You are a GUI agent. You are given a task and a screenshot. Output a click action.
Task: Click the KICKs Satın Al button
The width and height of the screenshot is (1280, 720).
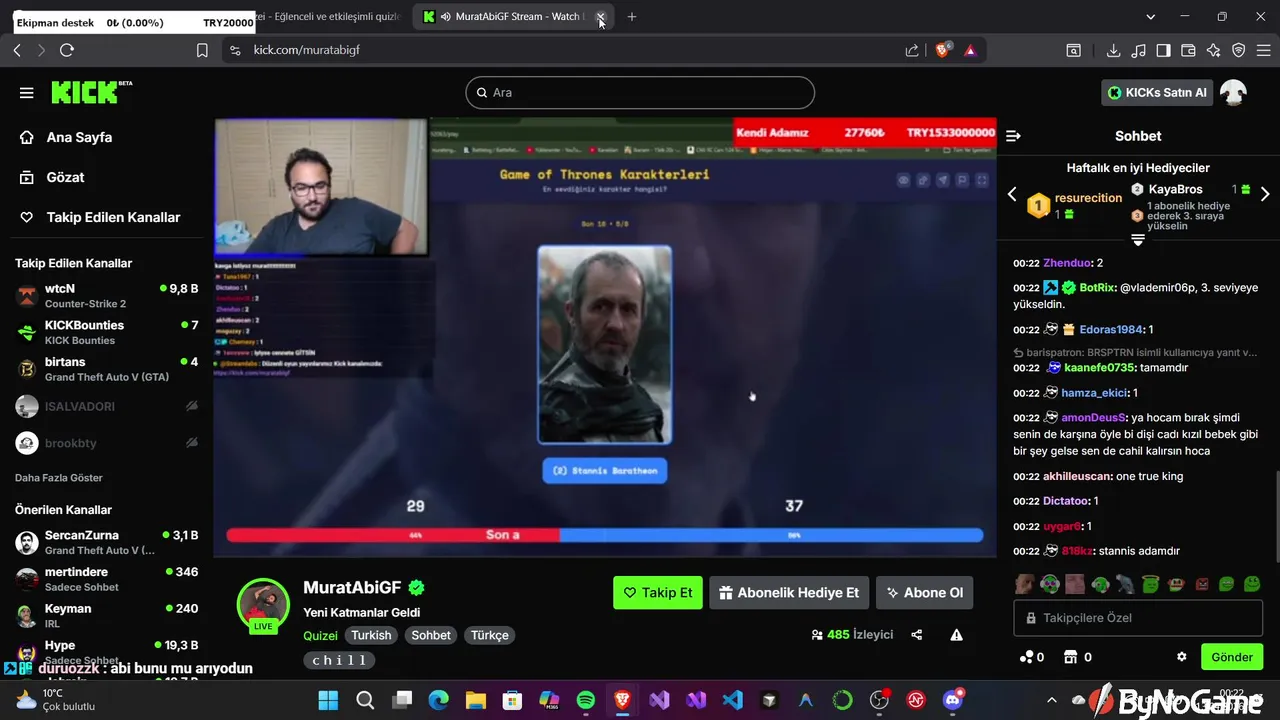point(1157,92)
